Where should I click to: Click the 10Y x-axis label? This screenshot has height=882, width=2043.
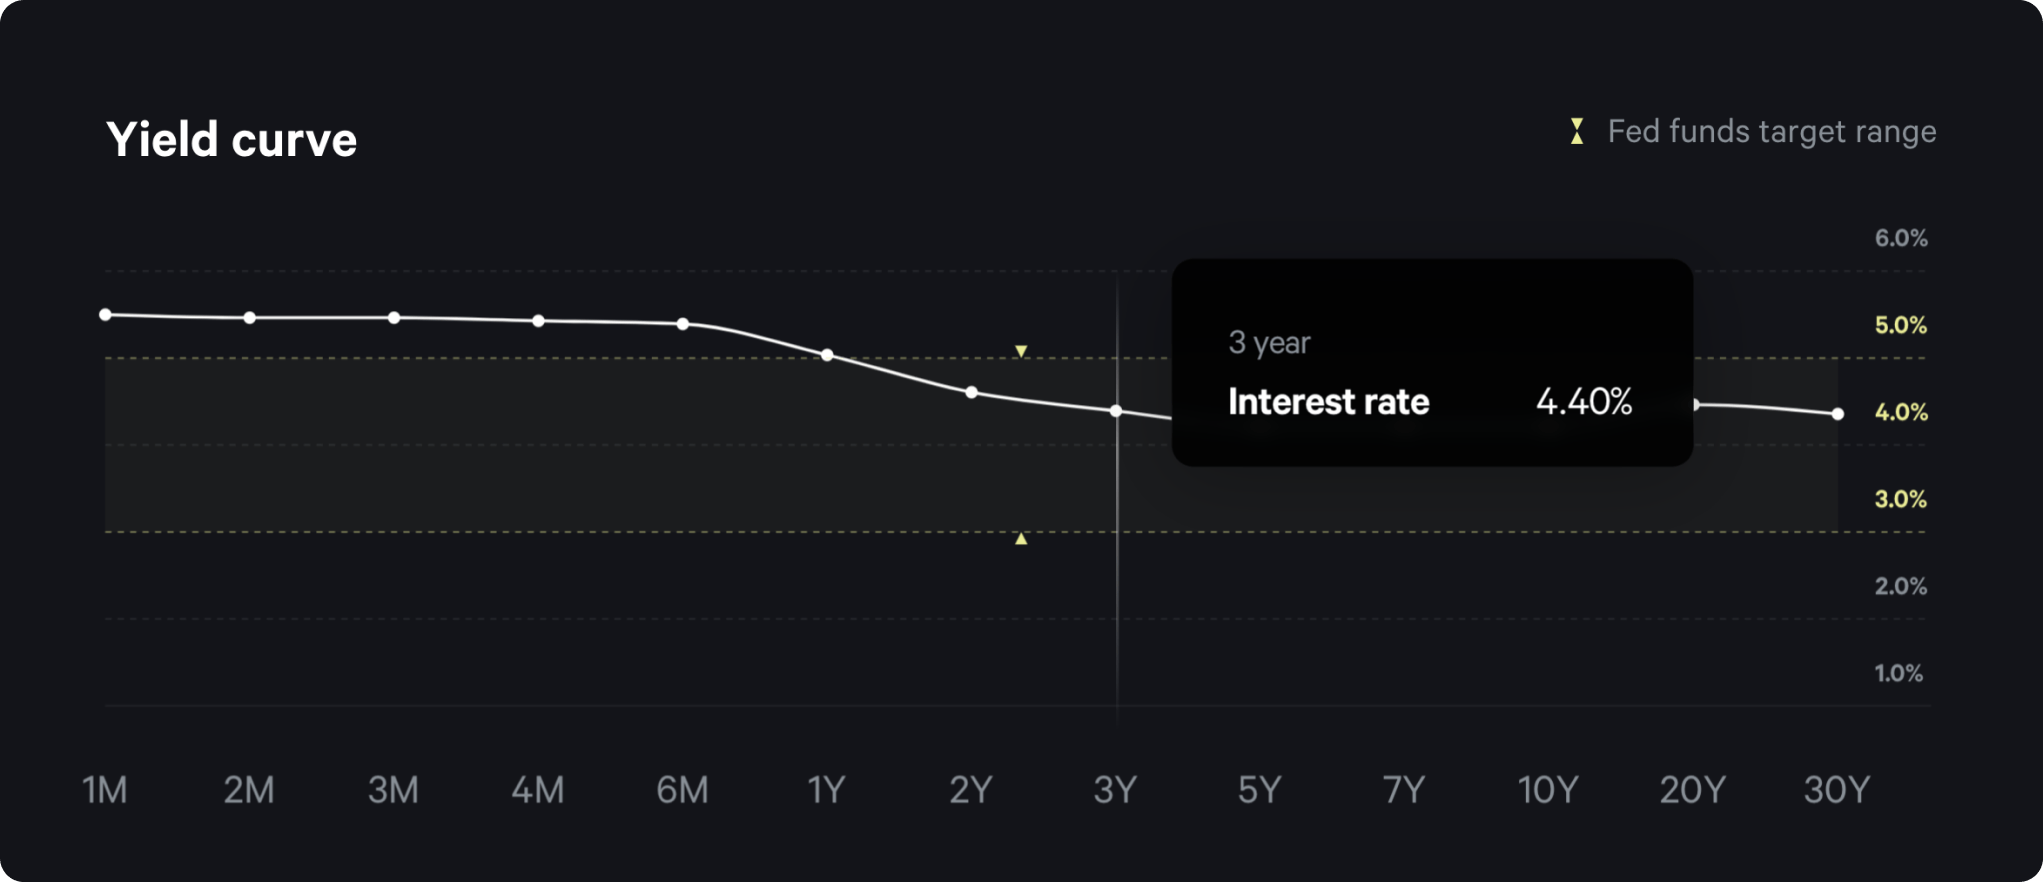1548,790
